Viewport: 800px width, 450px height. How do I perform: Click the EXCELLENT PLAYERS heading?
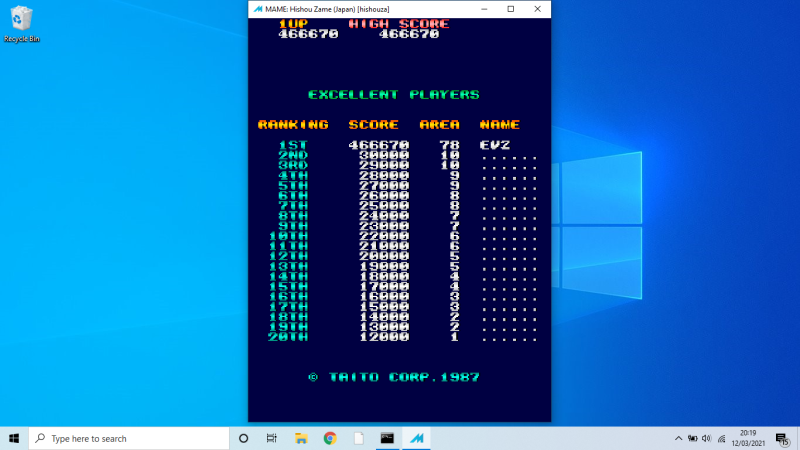click(x=394, y=94)
